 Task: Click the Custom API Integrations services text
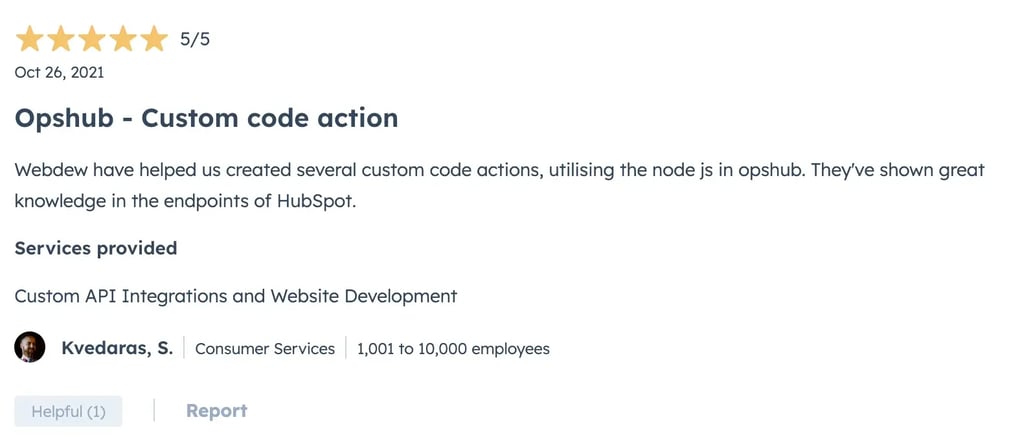tap(235, 296)
